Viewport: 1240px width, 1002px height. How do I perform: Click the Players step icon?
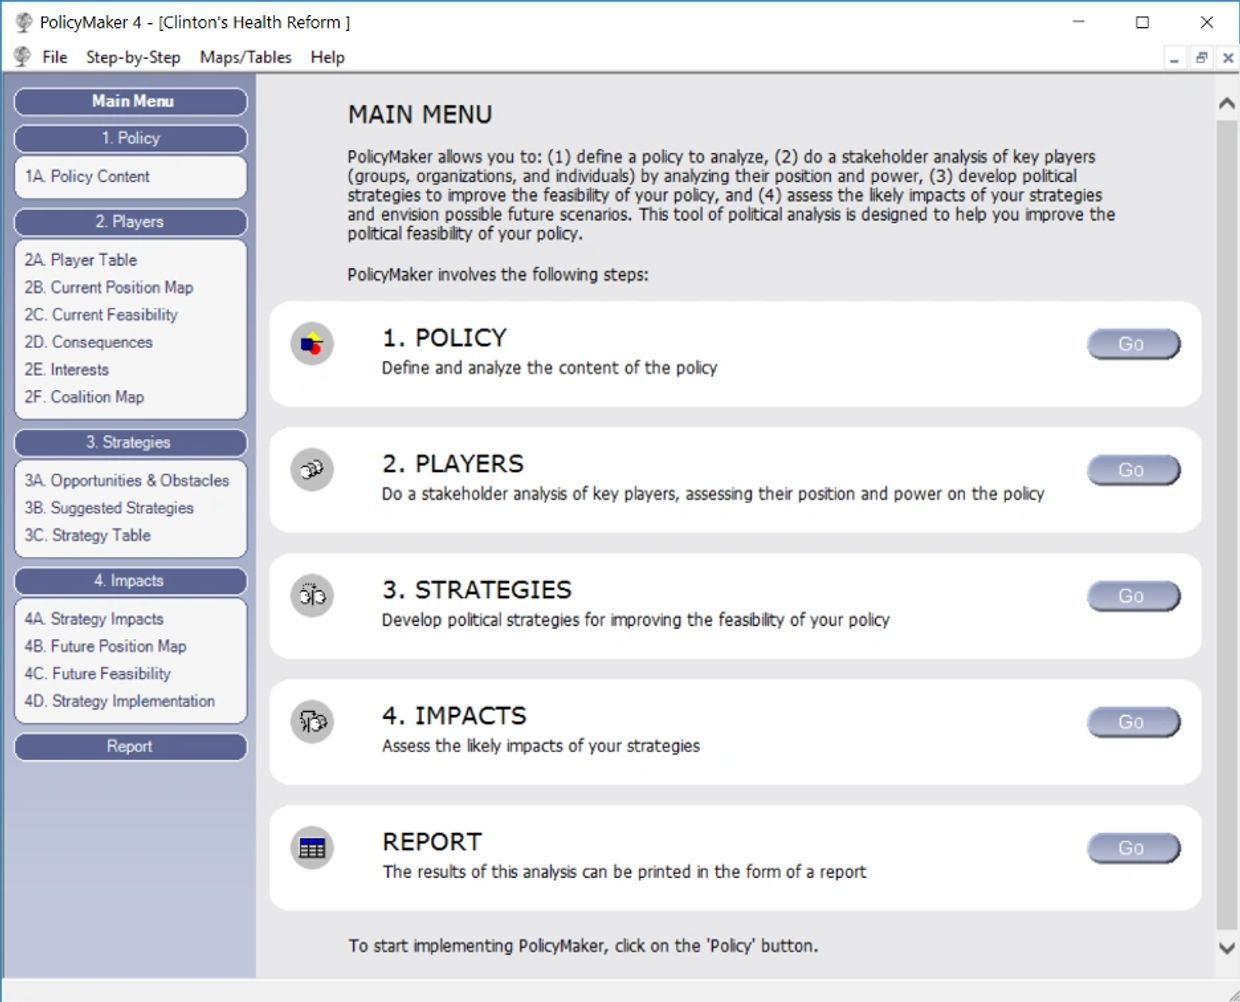(312, 470)
